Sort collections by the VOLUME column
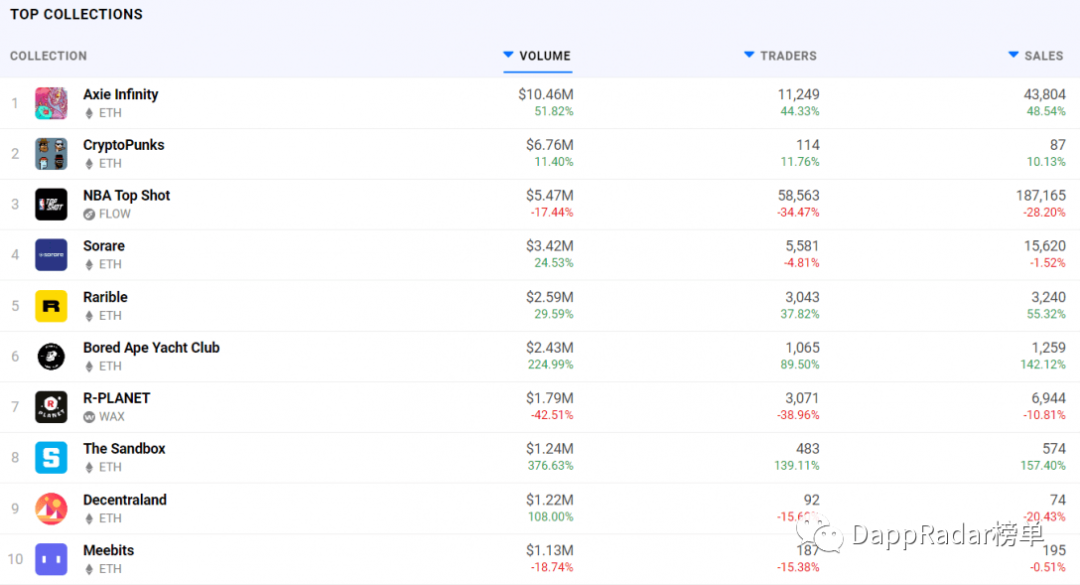Screen dimensions: 1080x585 coord(537,56)
